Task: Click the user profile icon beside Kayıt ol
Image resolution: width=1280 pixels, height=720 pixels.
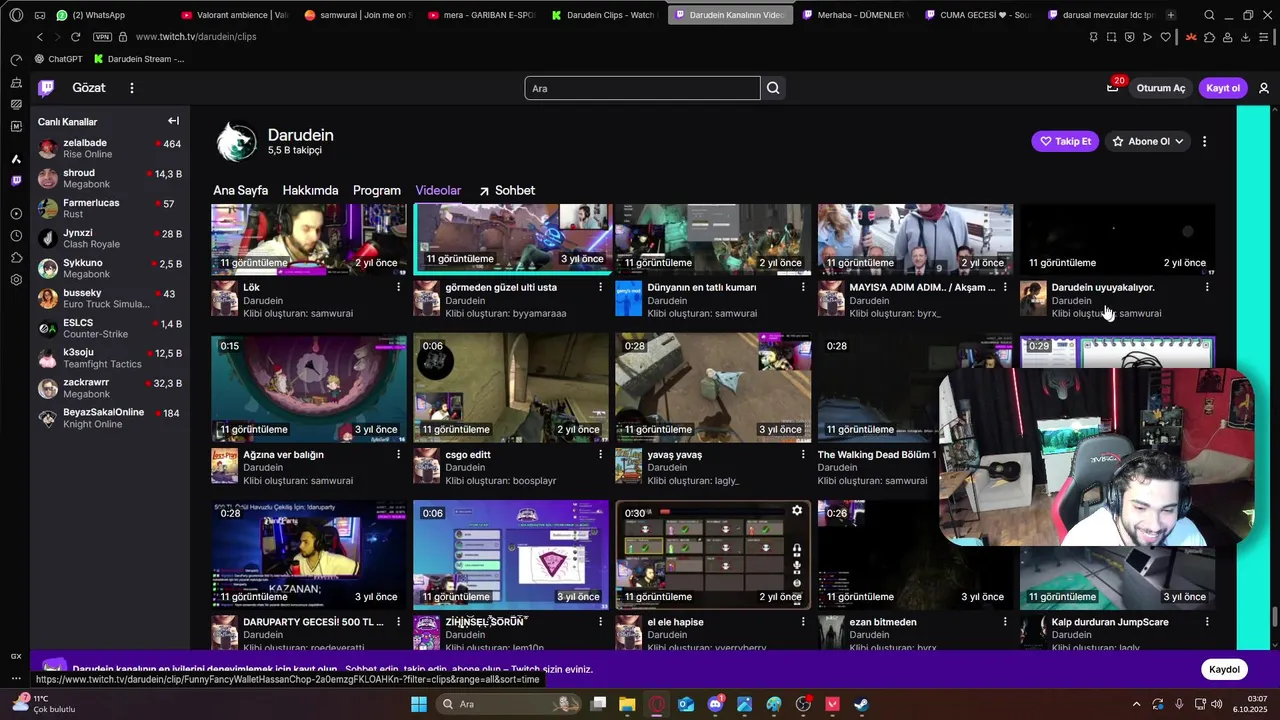Action: pos(1264,88)
